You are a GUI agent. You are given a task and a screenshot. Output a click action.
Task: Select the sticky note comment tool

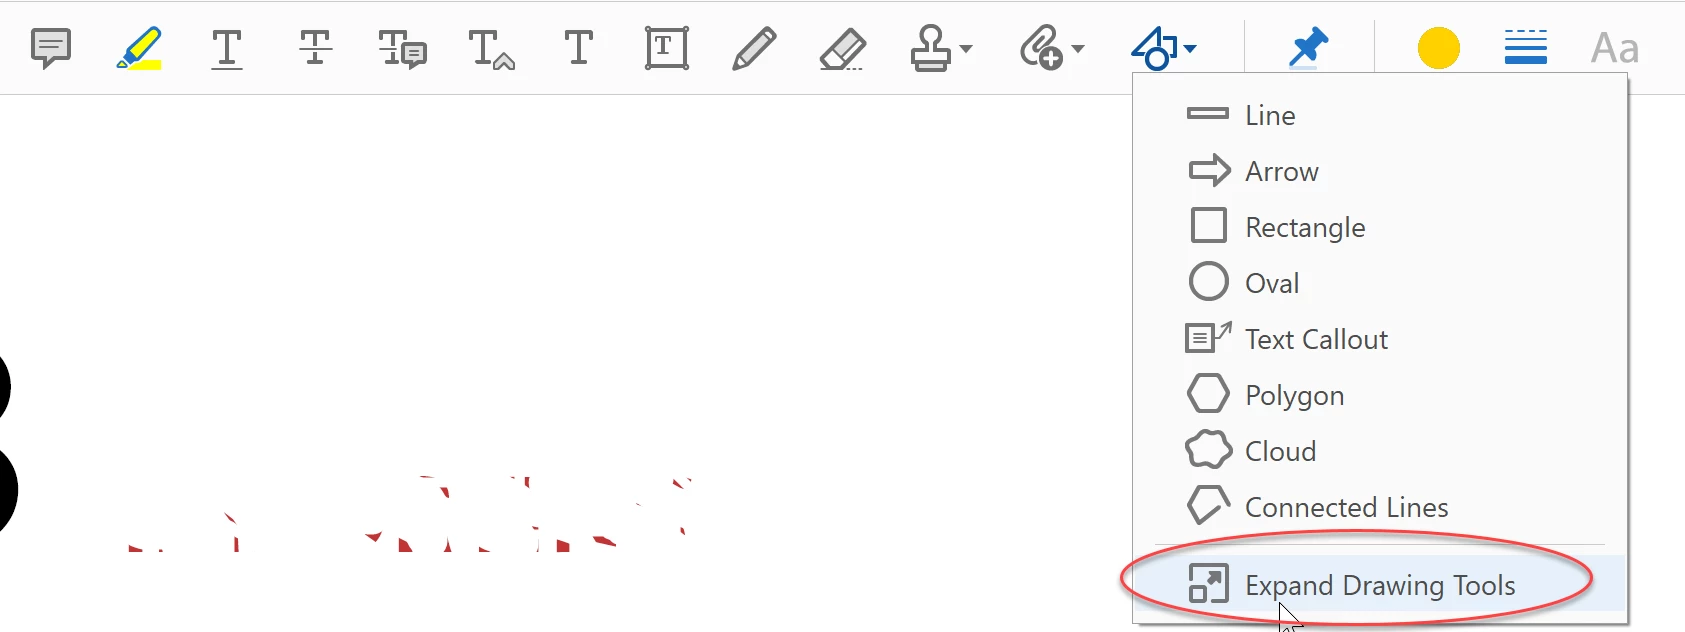point(51,48)
